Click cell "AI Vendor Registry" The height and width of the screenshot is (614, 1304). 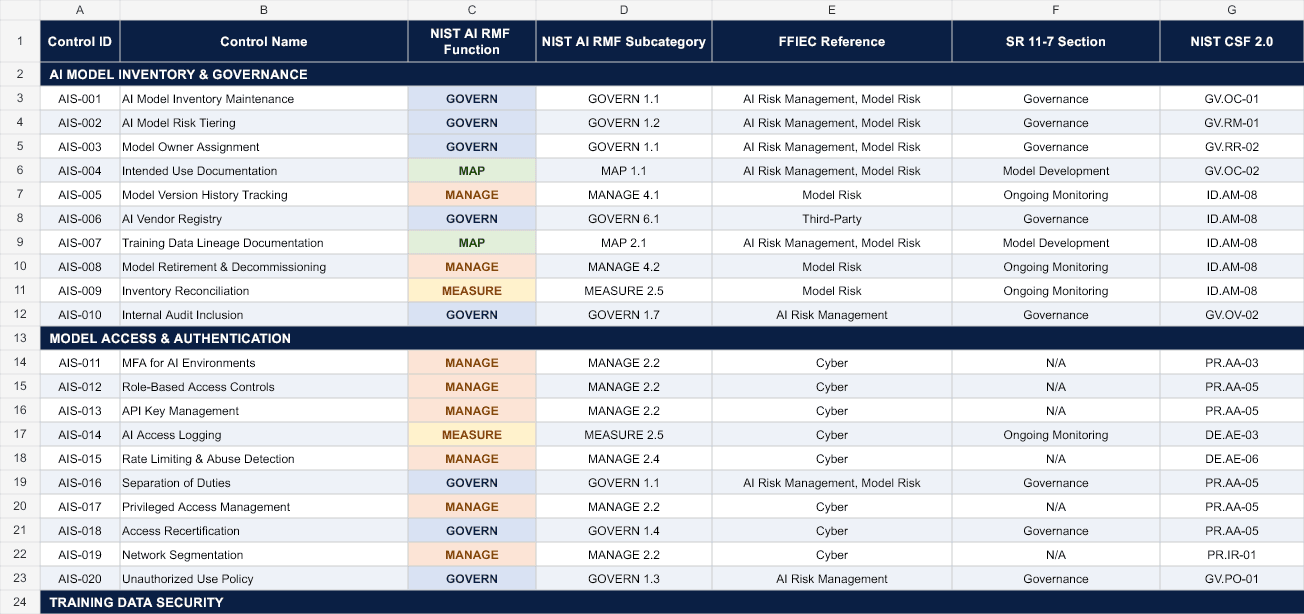click(x=264, y=218)
